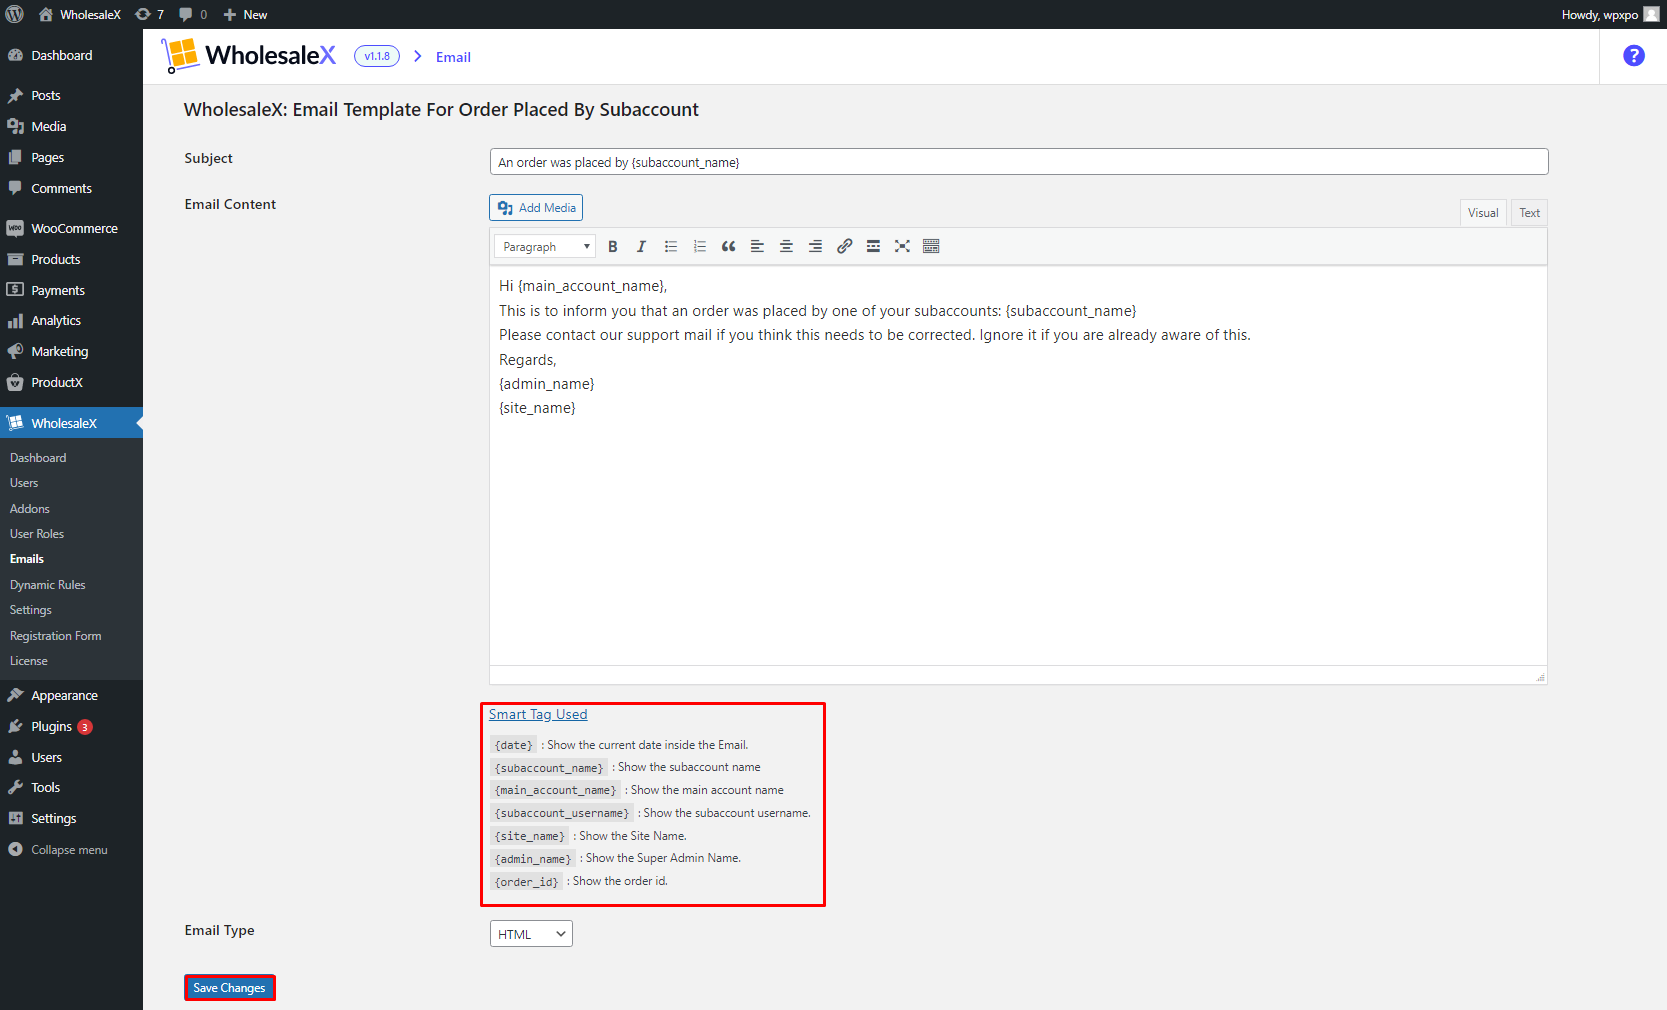Image resolution: width=1667 pixels, height=1010 pixels.
Task: Click the {order_id} smart tag
Action: click(x=526, y=882)
